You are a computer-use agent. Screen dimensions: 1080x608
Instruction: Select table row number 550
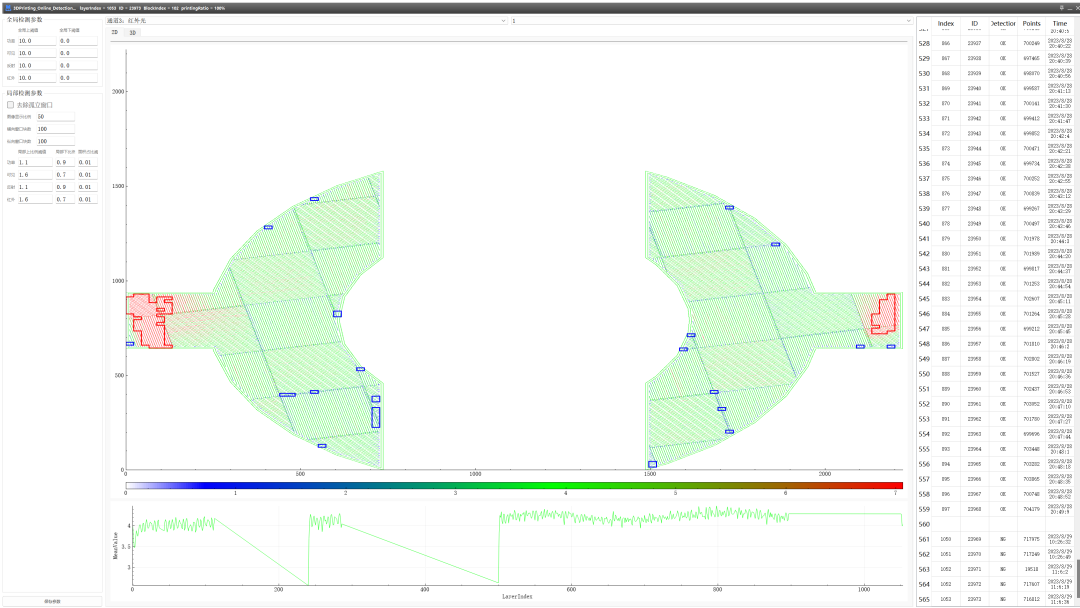point(924,374)
